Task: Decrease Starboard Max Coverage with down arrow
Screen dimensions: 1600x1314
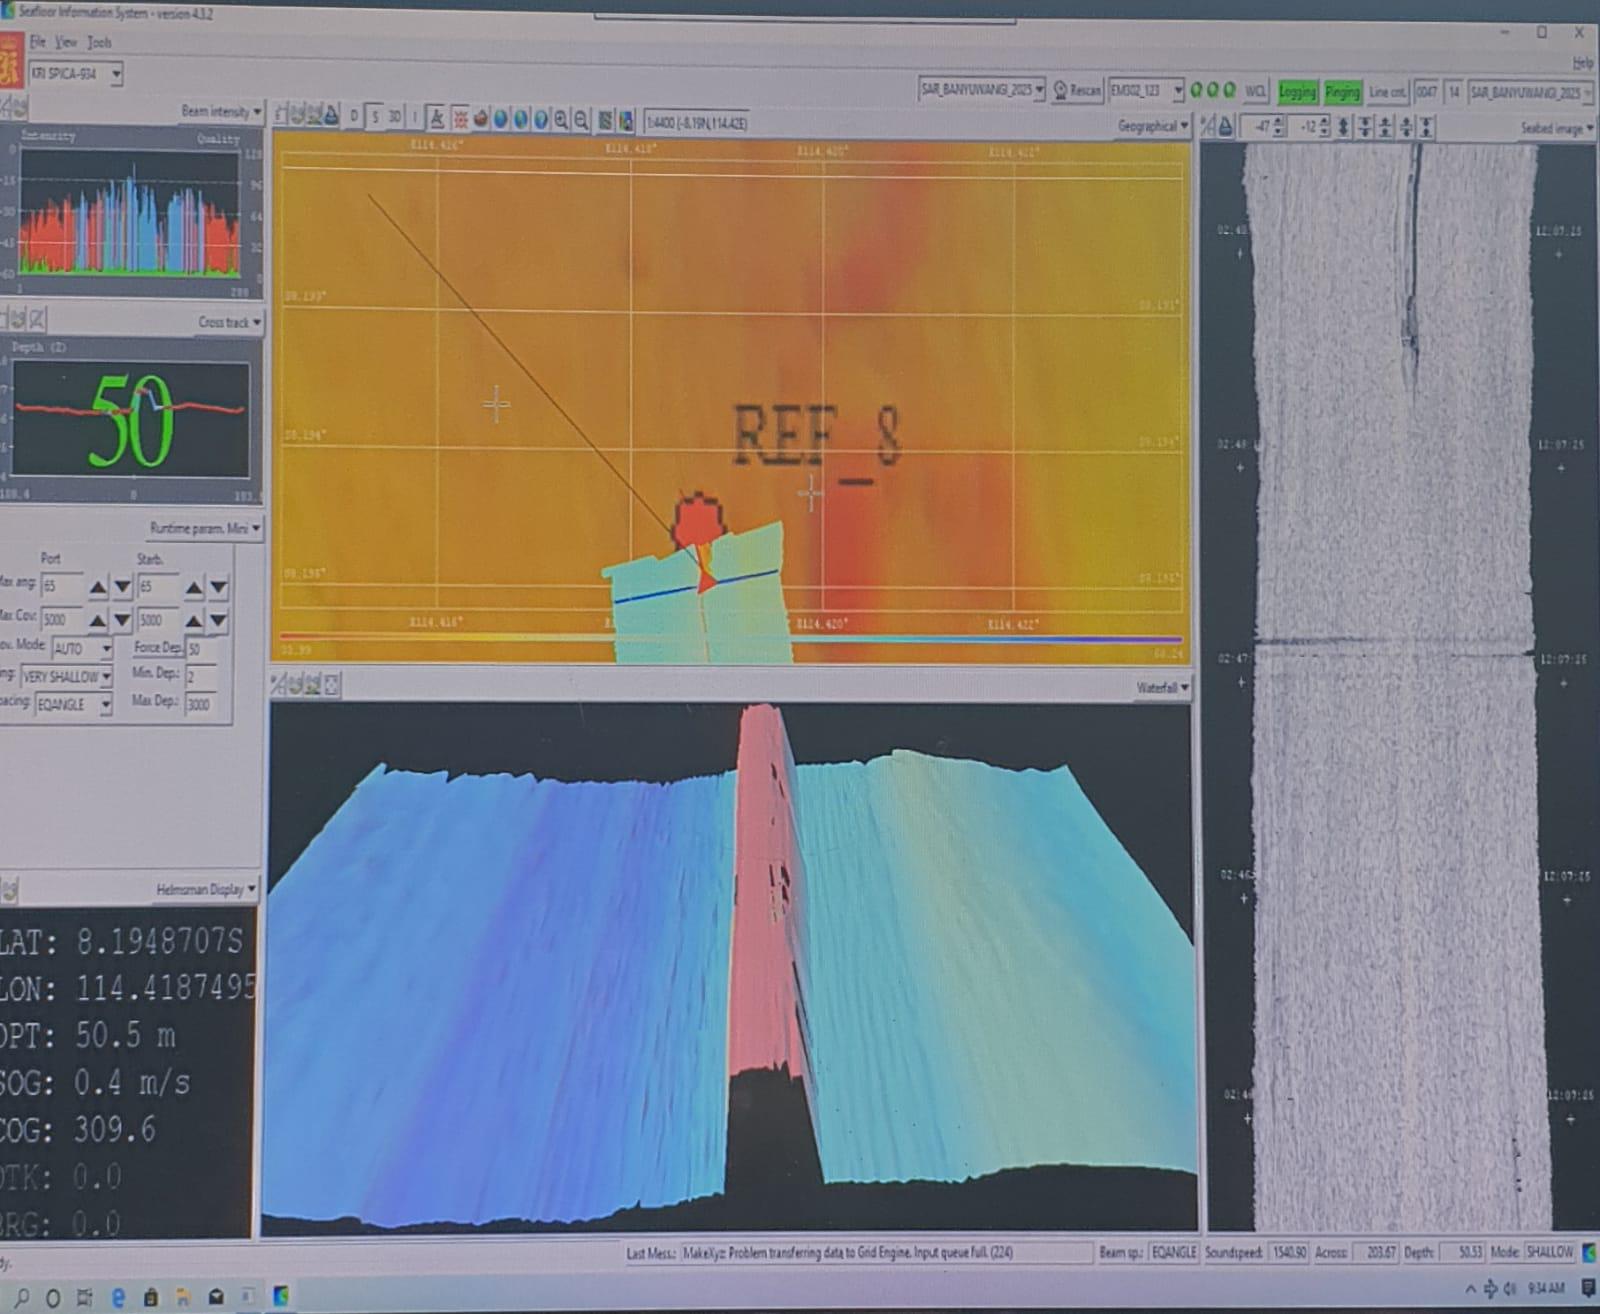Action: [x=218, y=621]
